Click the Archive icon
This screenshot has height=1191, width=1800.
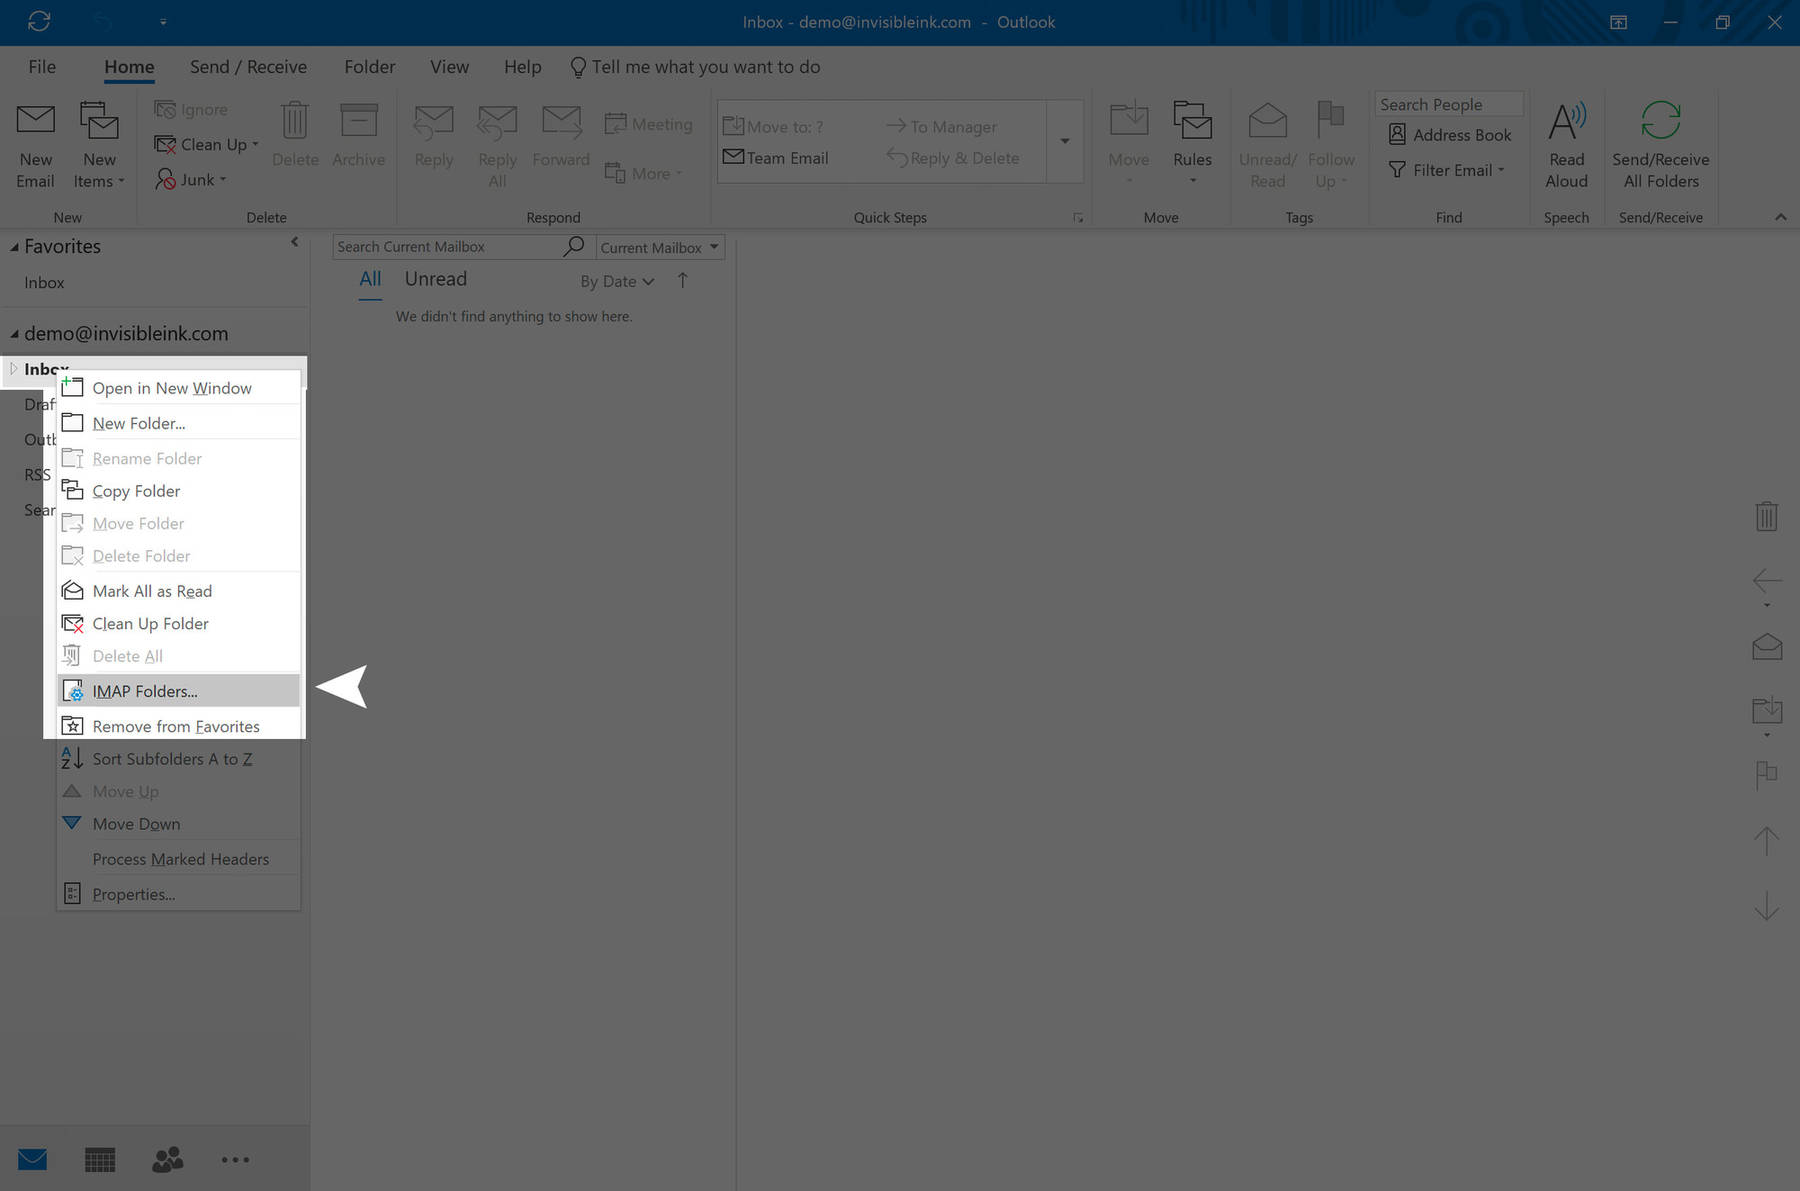coord(358,121)
